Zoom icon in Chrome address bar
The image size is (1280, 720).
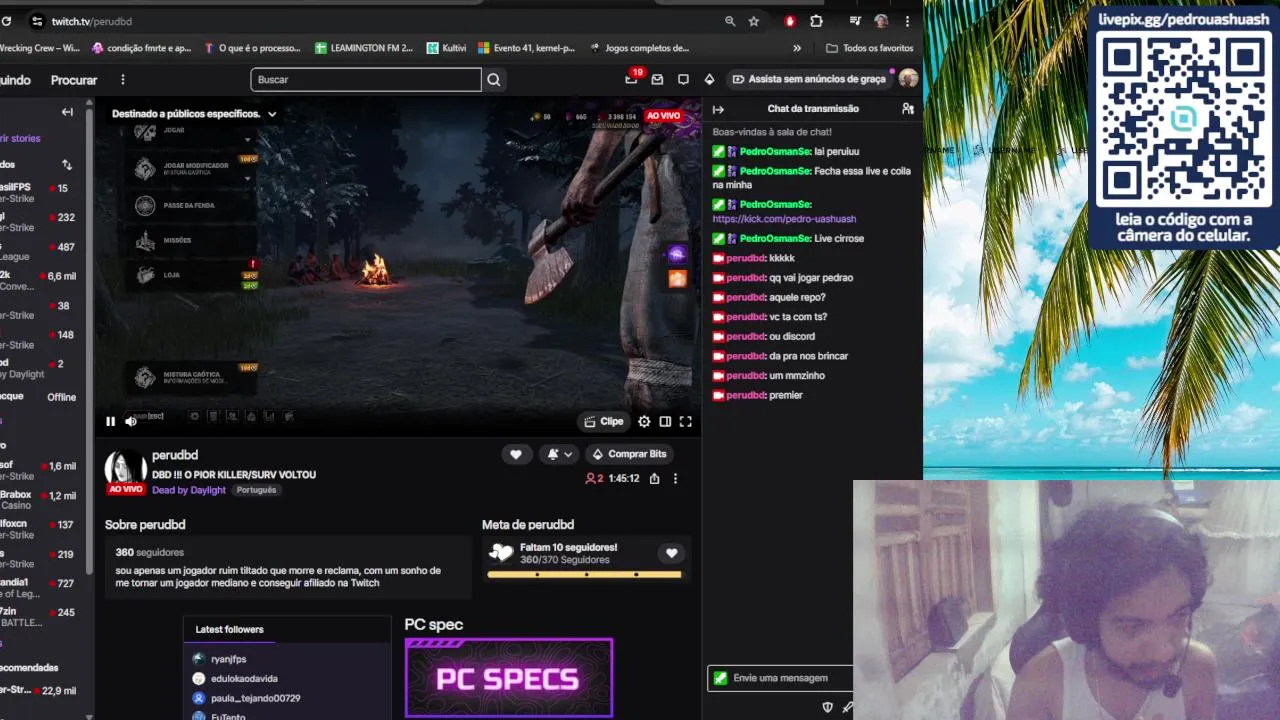coord(730,21)
